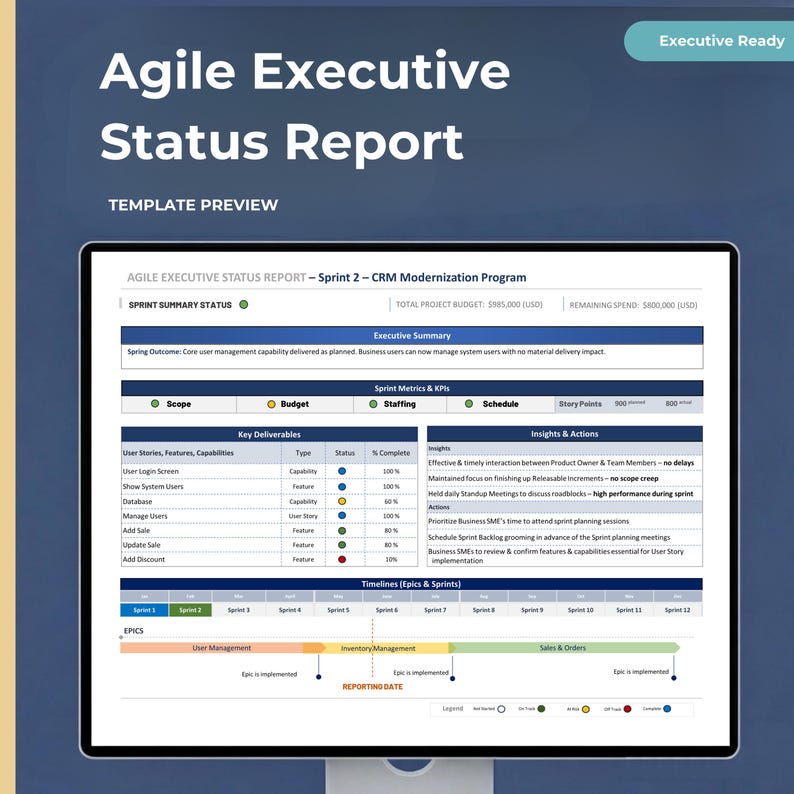Viewport: 794px width, 794px height.
Task: Select the Sprint 2 cell
Action: click(190, 610)
